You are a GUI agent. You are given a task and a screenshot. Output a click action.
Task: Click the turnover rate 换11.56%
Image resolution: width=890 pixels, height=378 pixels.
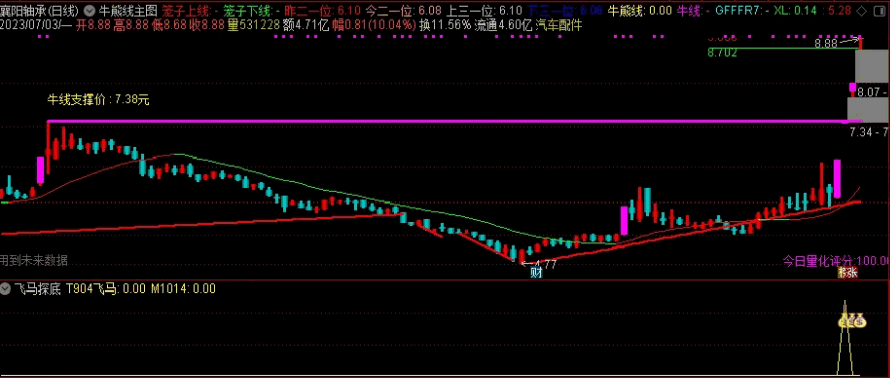(x=445, y=24)
